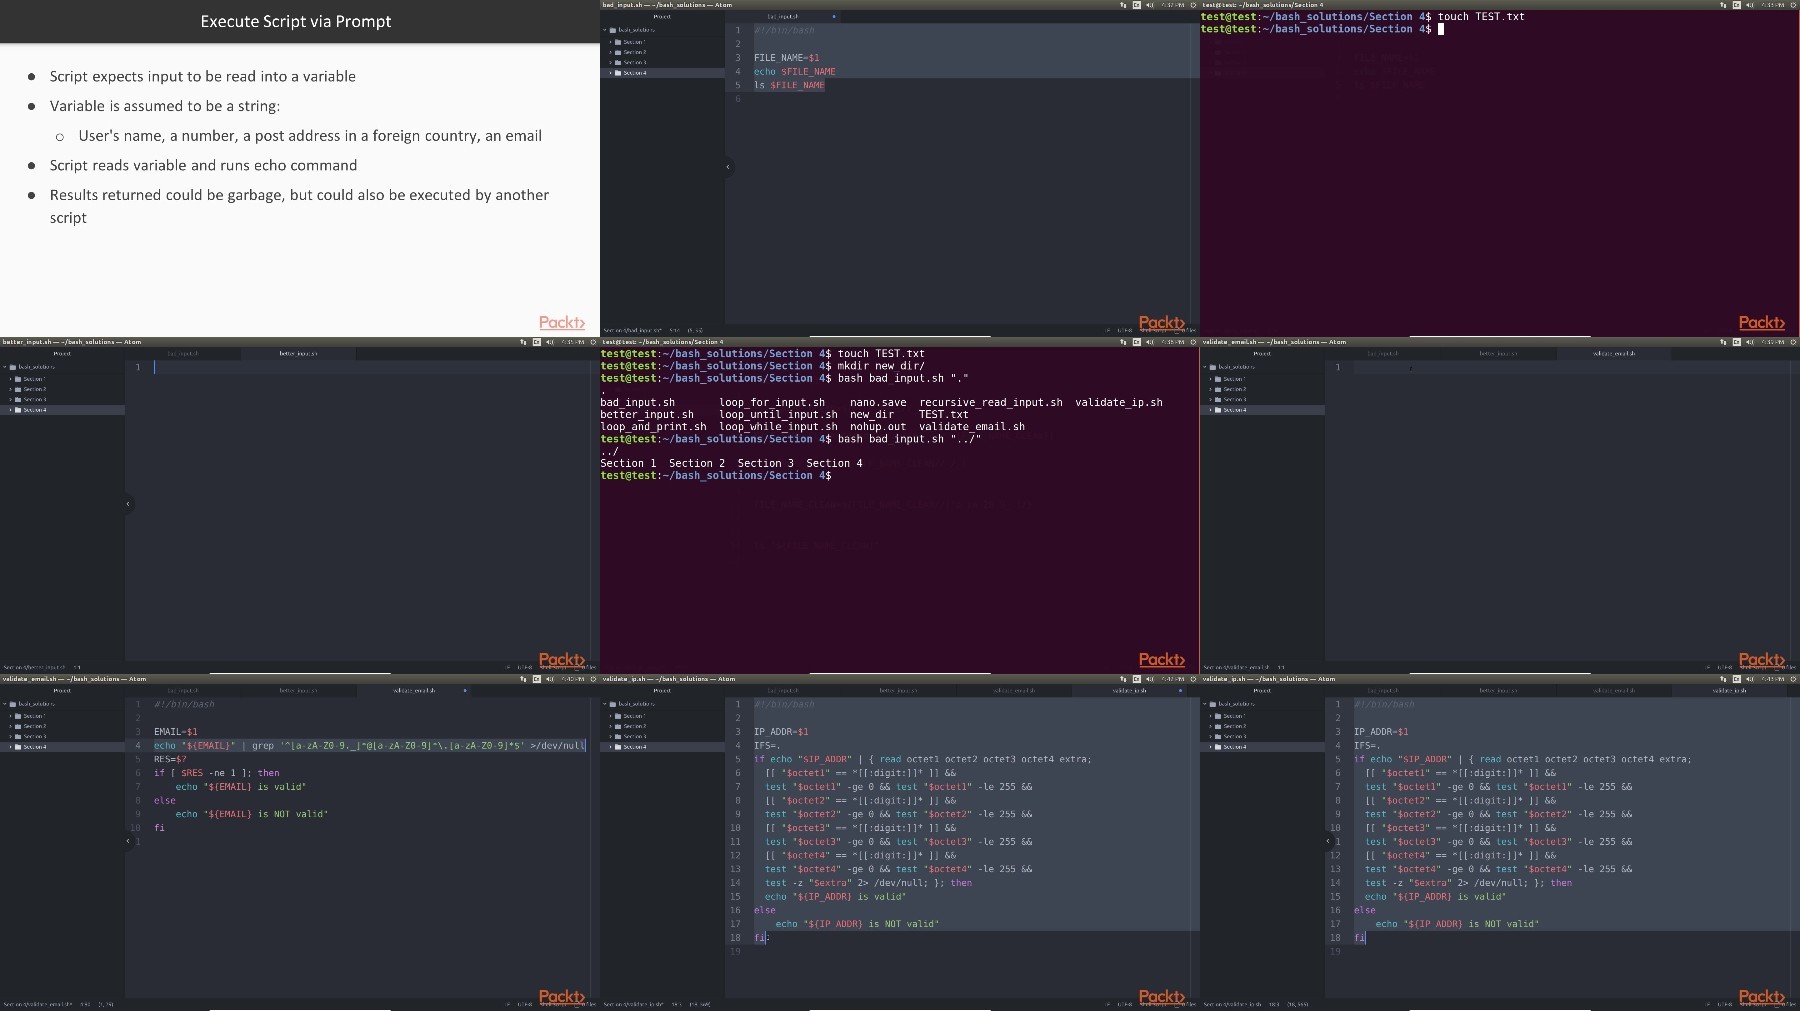Click 'recursive_read_input.sh' in terminal listing
1800x1011 pixels.
[991, 402]
